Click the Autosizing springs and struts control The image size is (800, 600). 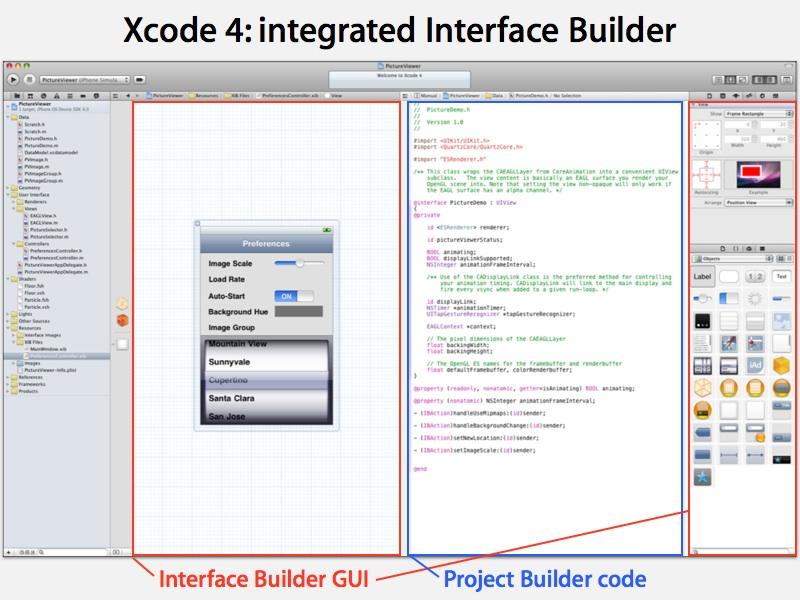pos(707,175)
